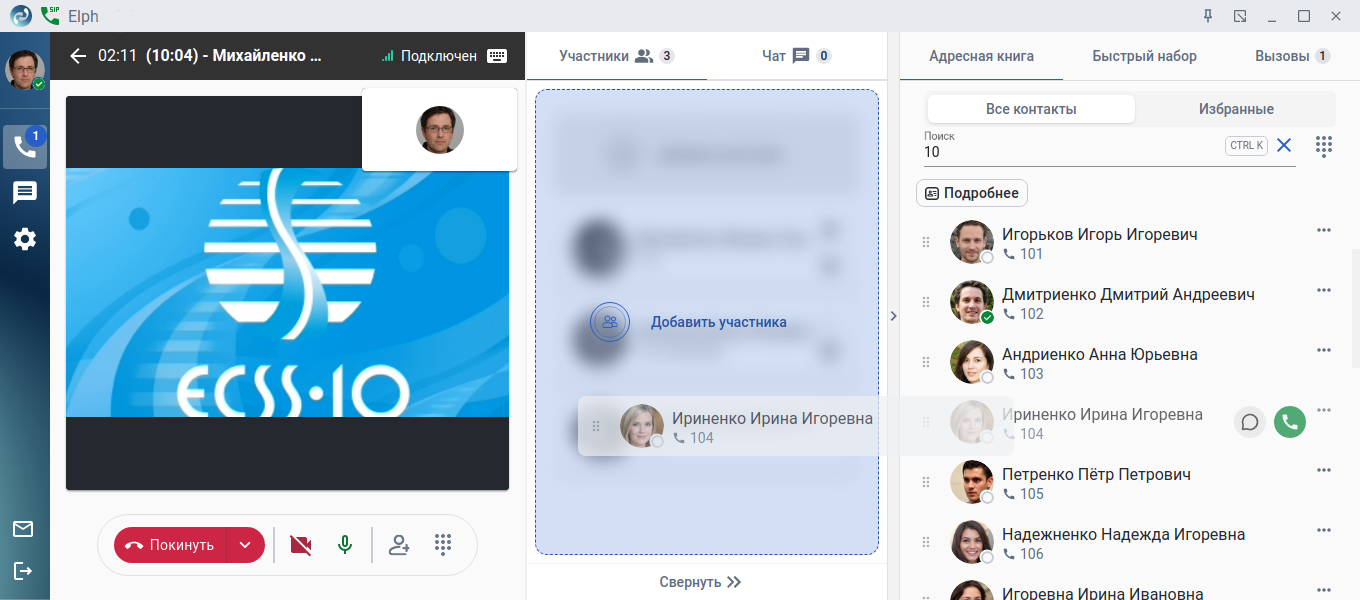The image size is (1360, 600).
Task: Open more options for Дмитриенко Дмитрий Андреевич
Action: coord(1324,290)
